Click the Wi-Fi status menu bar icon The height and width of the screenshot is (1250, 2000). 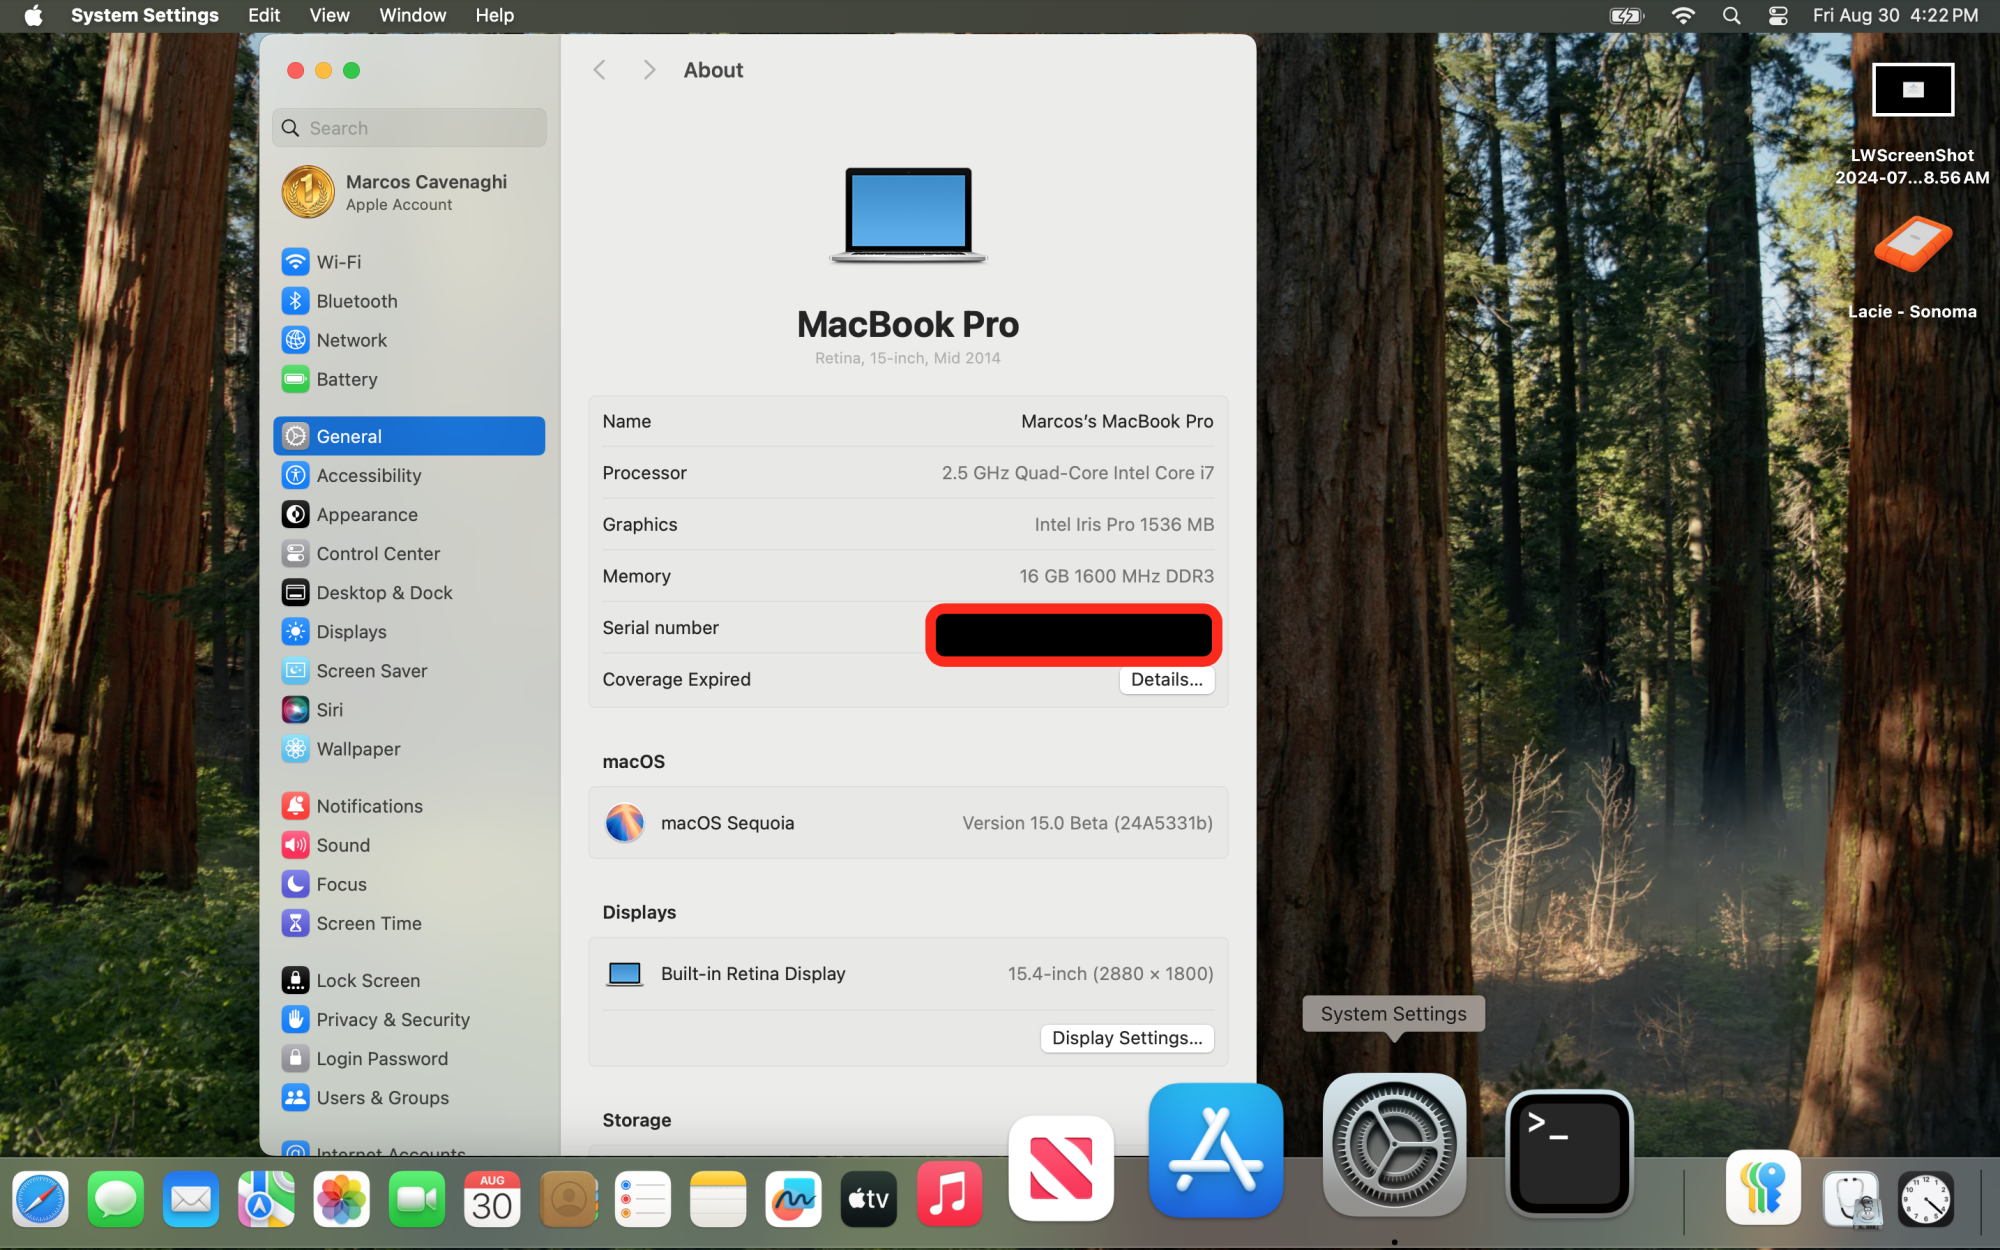tap(1683, 15)
